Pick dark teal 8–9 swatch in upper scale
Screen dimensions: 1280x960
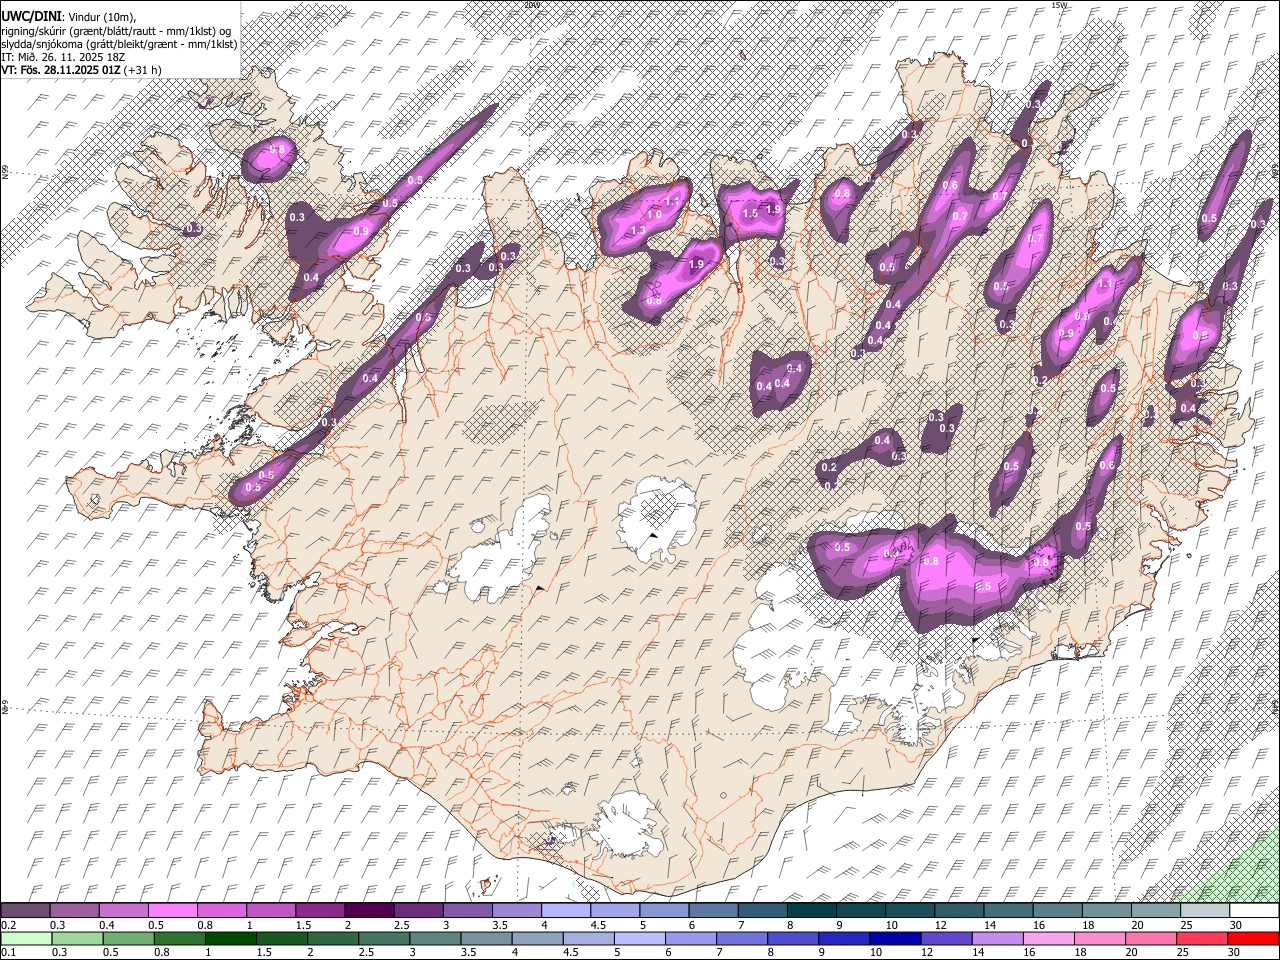click(x=811, y=911)
